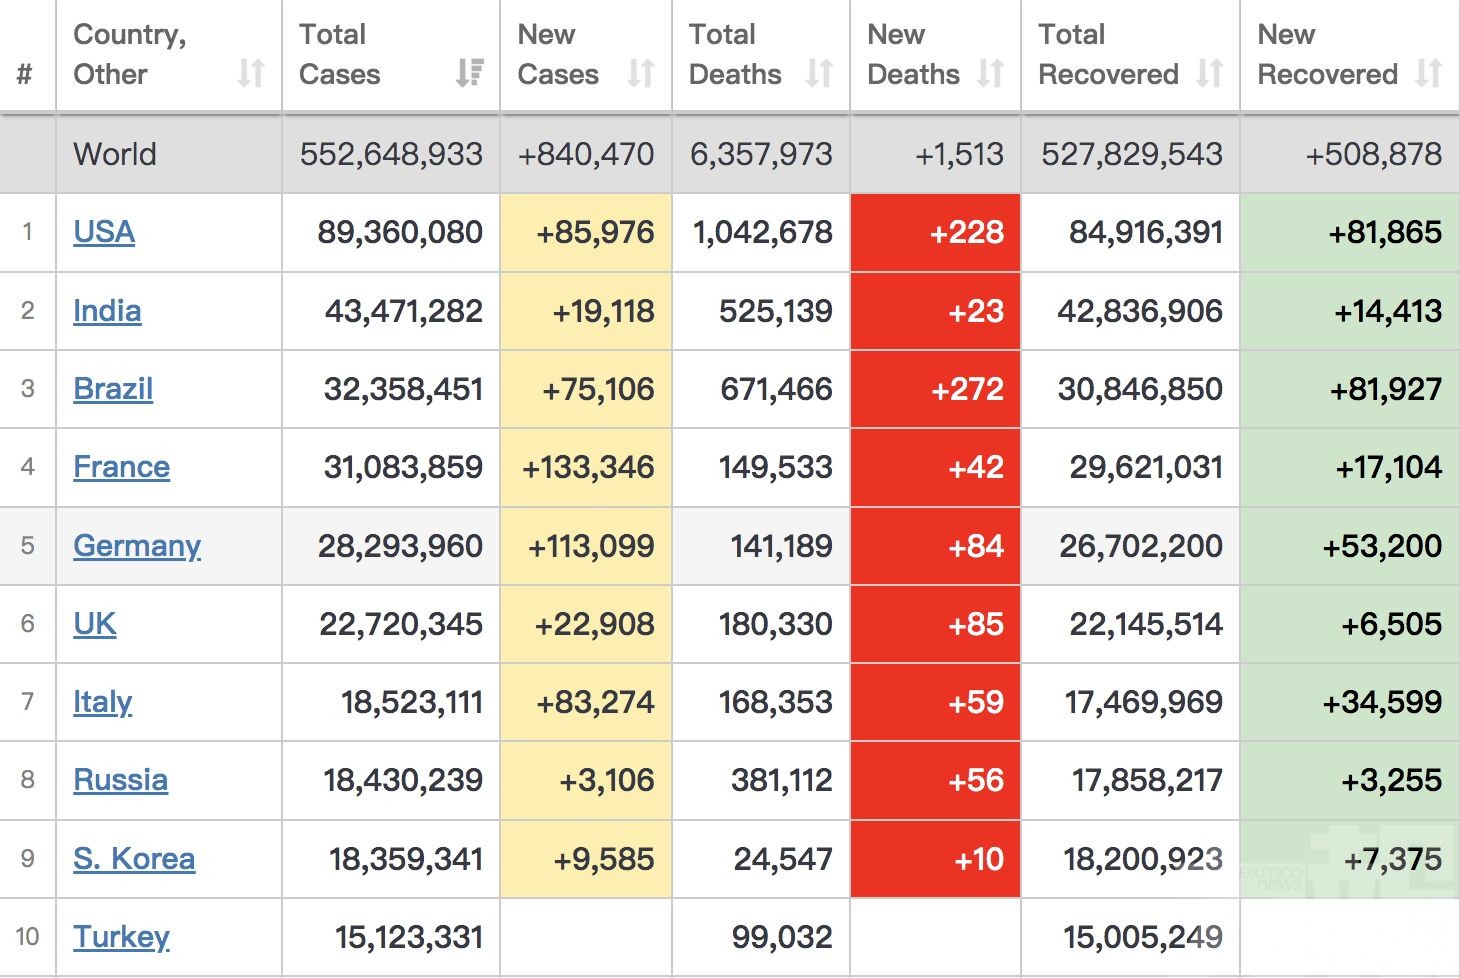Select Turkey total cases 15,123,331

(409, 937)
